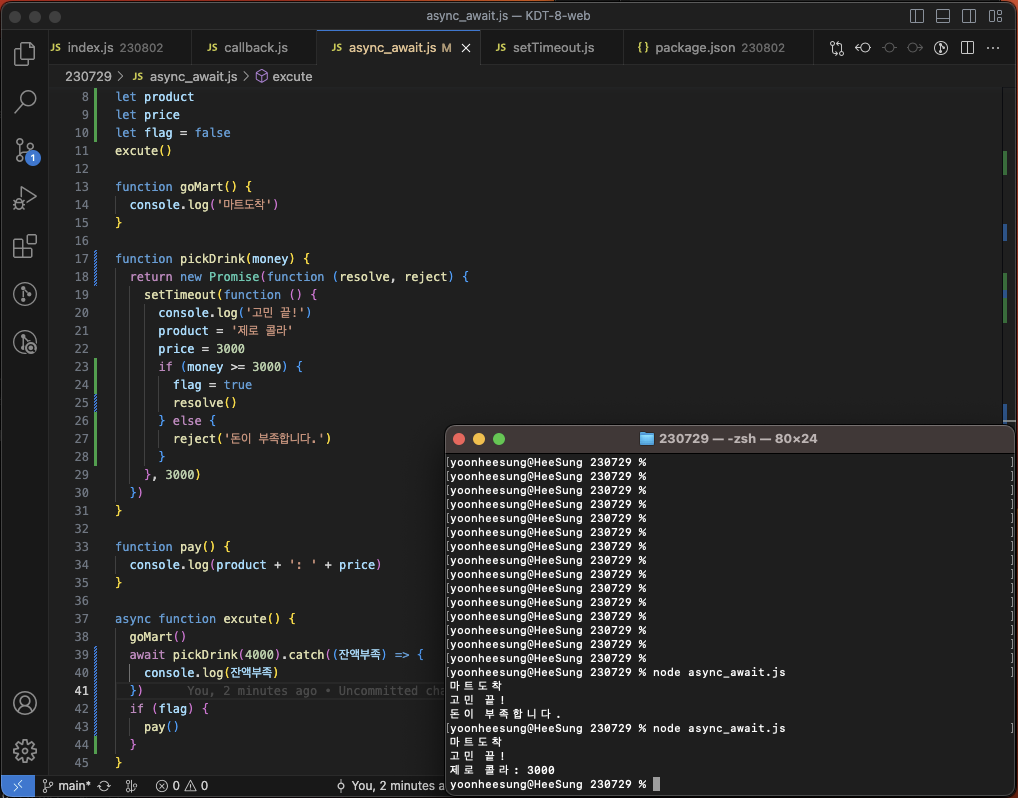Click the text cursor block at the terminal prompt
Image resolution: width=1018 pixels, height=798 pixels.
656,784
